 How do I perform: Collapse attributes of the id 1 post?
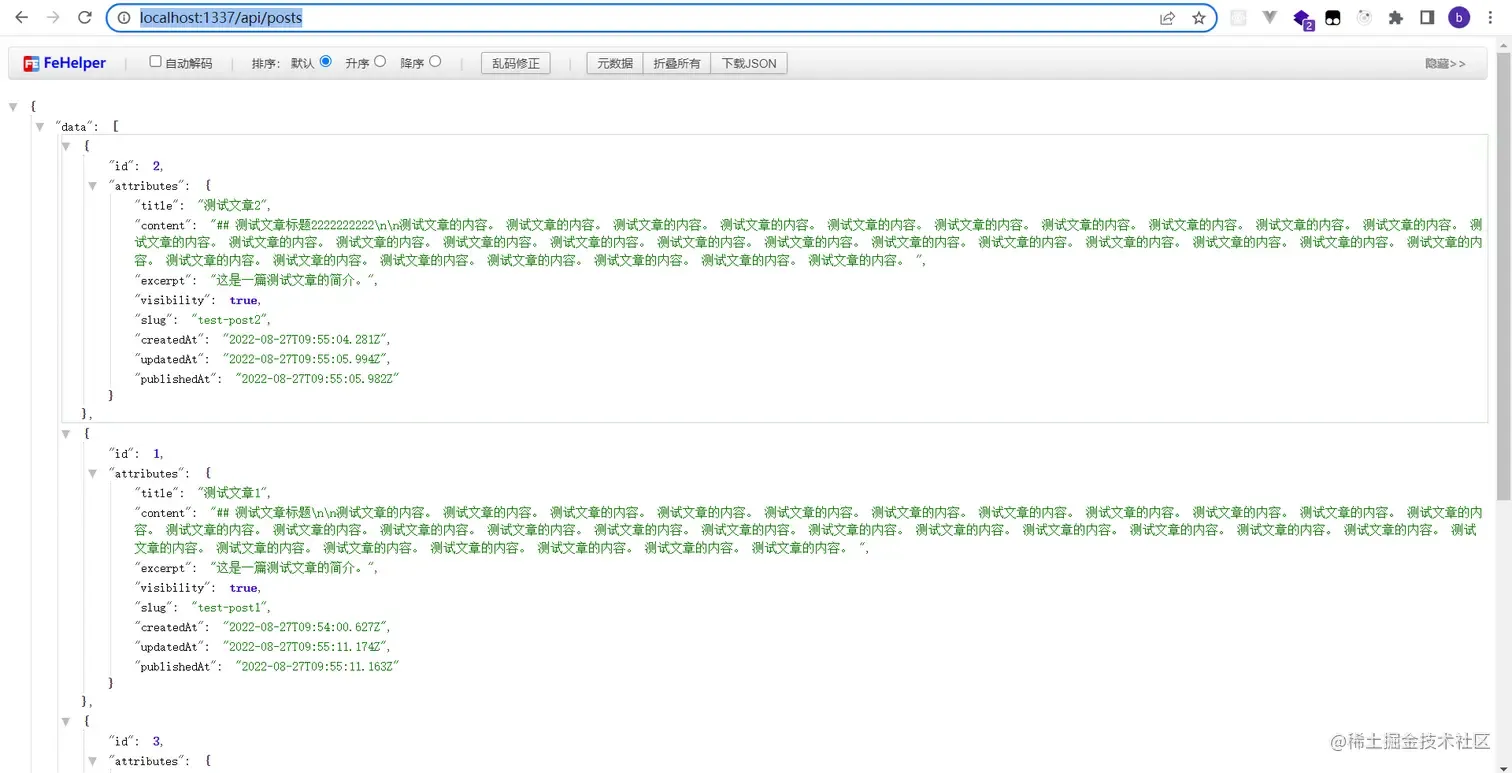coord(93,473)
